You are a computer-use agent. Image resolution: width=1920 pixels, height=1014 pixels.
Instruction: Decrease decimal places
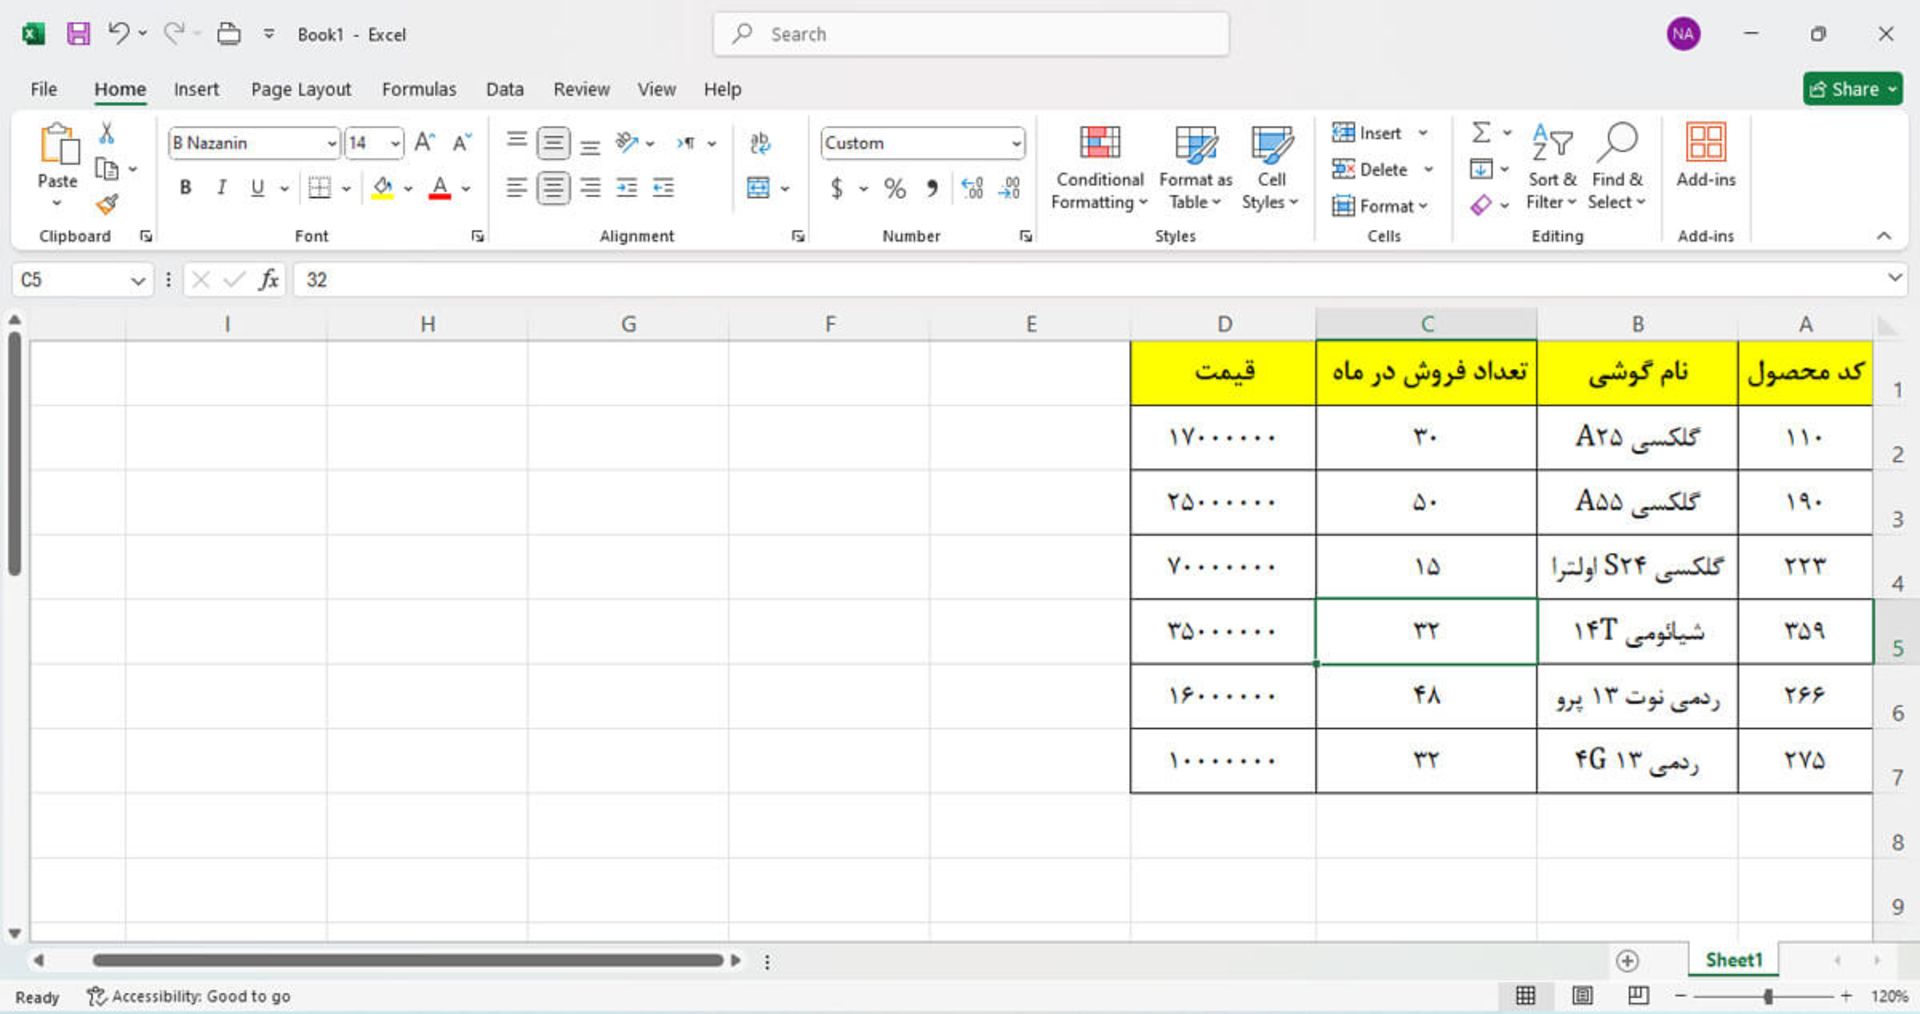click(1010, 188)
